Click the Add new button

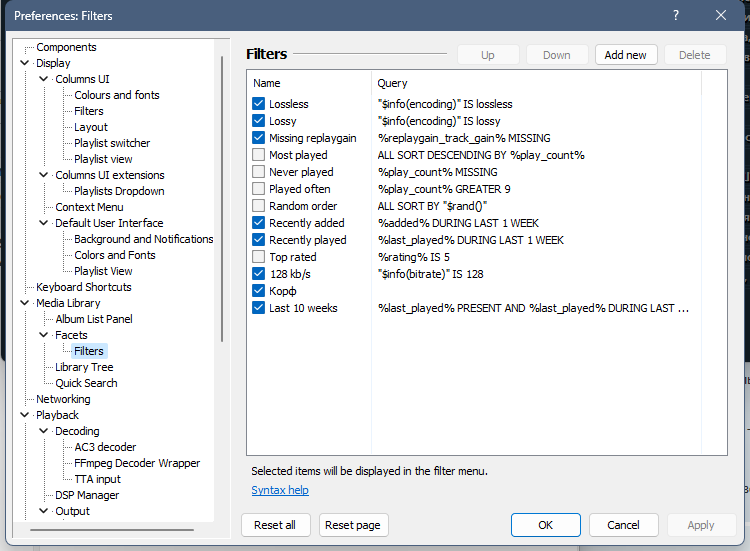tap(625, 55)
